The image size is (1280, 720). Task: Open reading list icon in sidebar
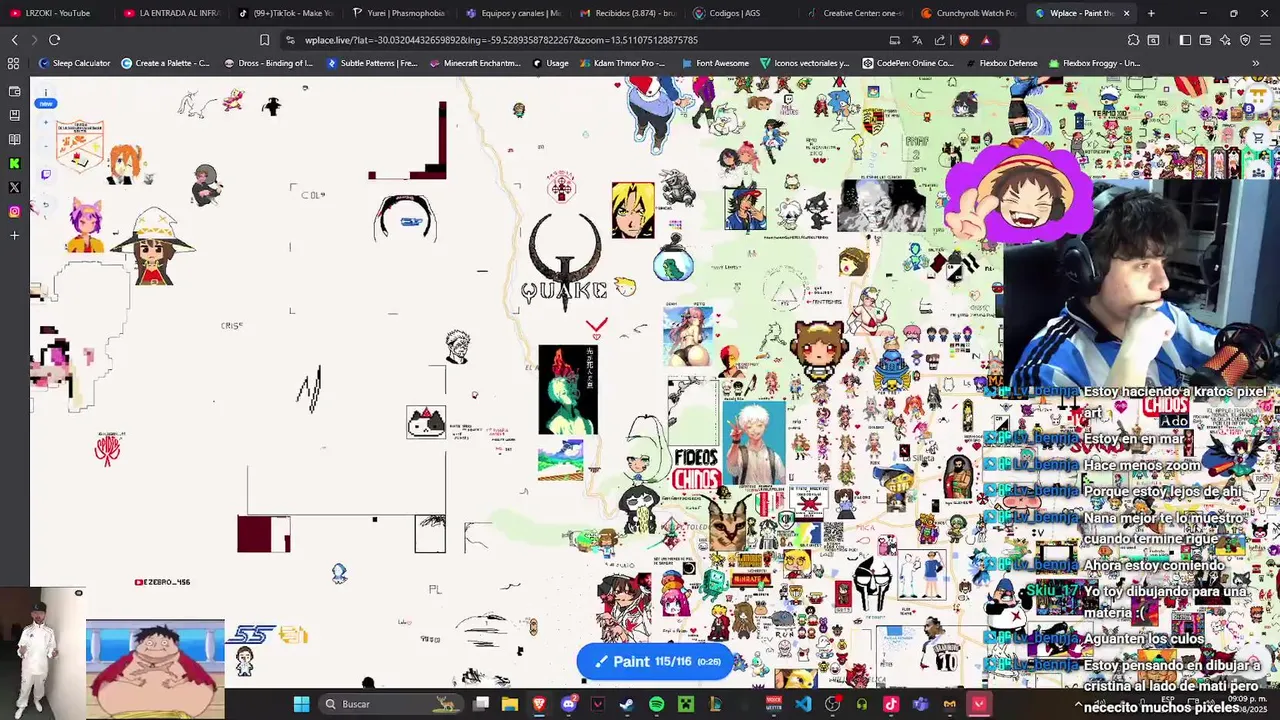coord(14,139)
